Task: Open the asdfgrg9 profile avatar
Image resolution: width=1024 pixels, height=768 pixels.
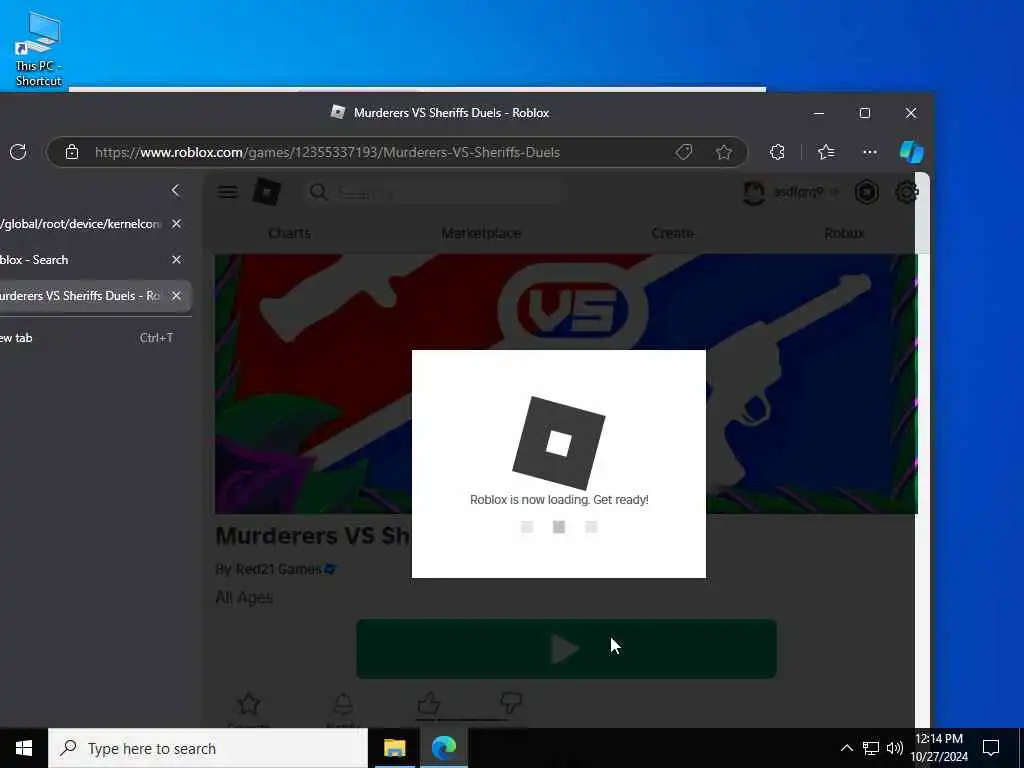Action: [x=754, y=192]
